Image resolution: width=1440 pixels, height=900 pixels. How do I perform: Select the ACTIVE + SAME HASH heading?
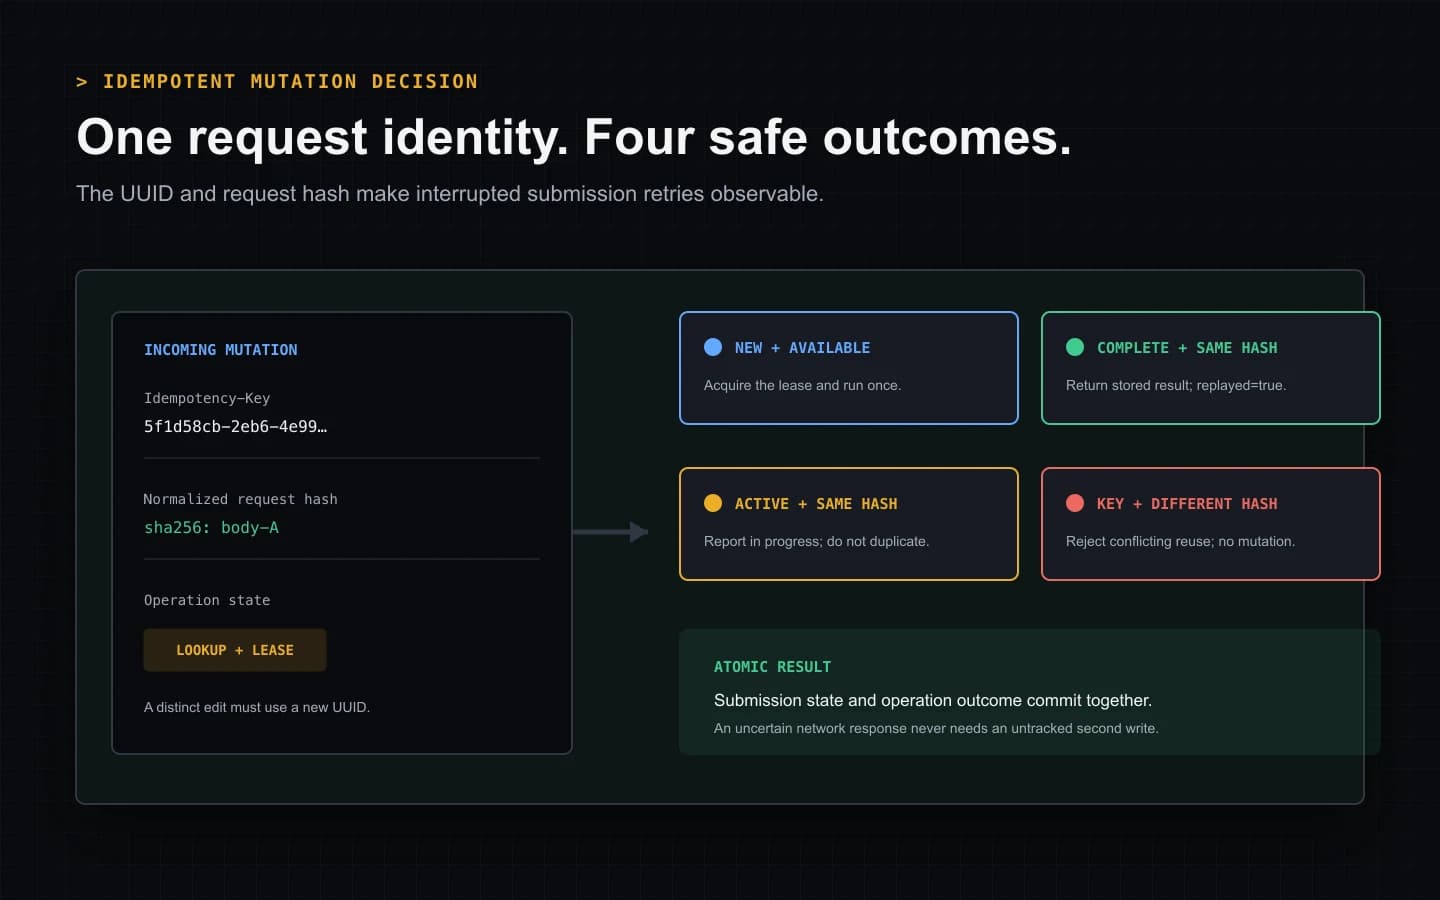[x=816, y=504]
